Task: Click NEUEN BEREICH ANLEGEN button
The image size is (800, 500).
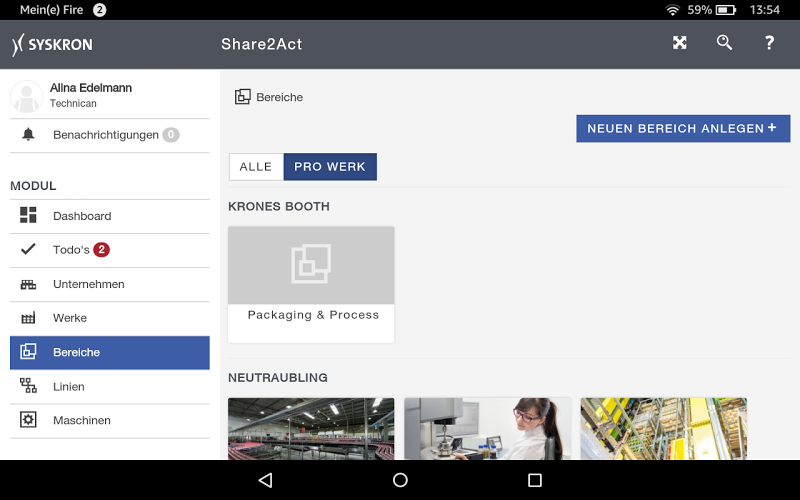Action: point(683,129)
